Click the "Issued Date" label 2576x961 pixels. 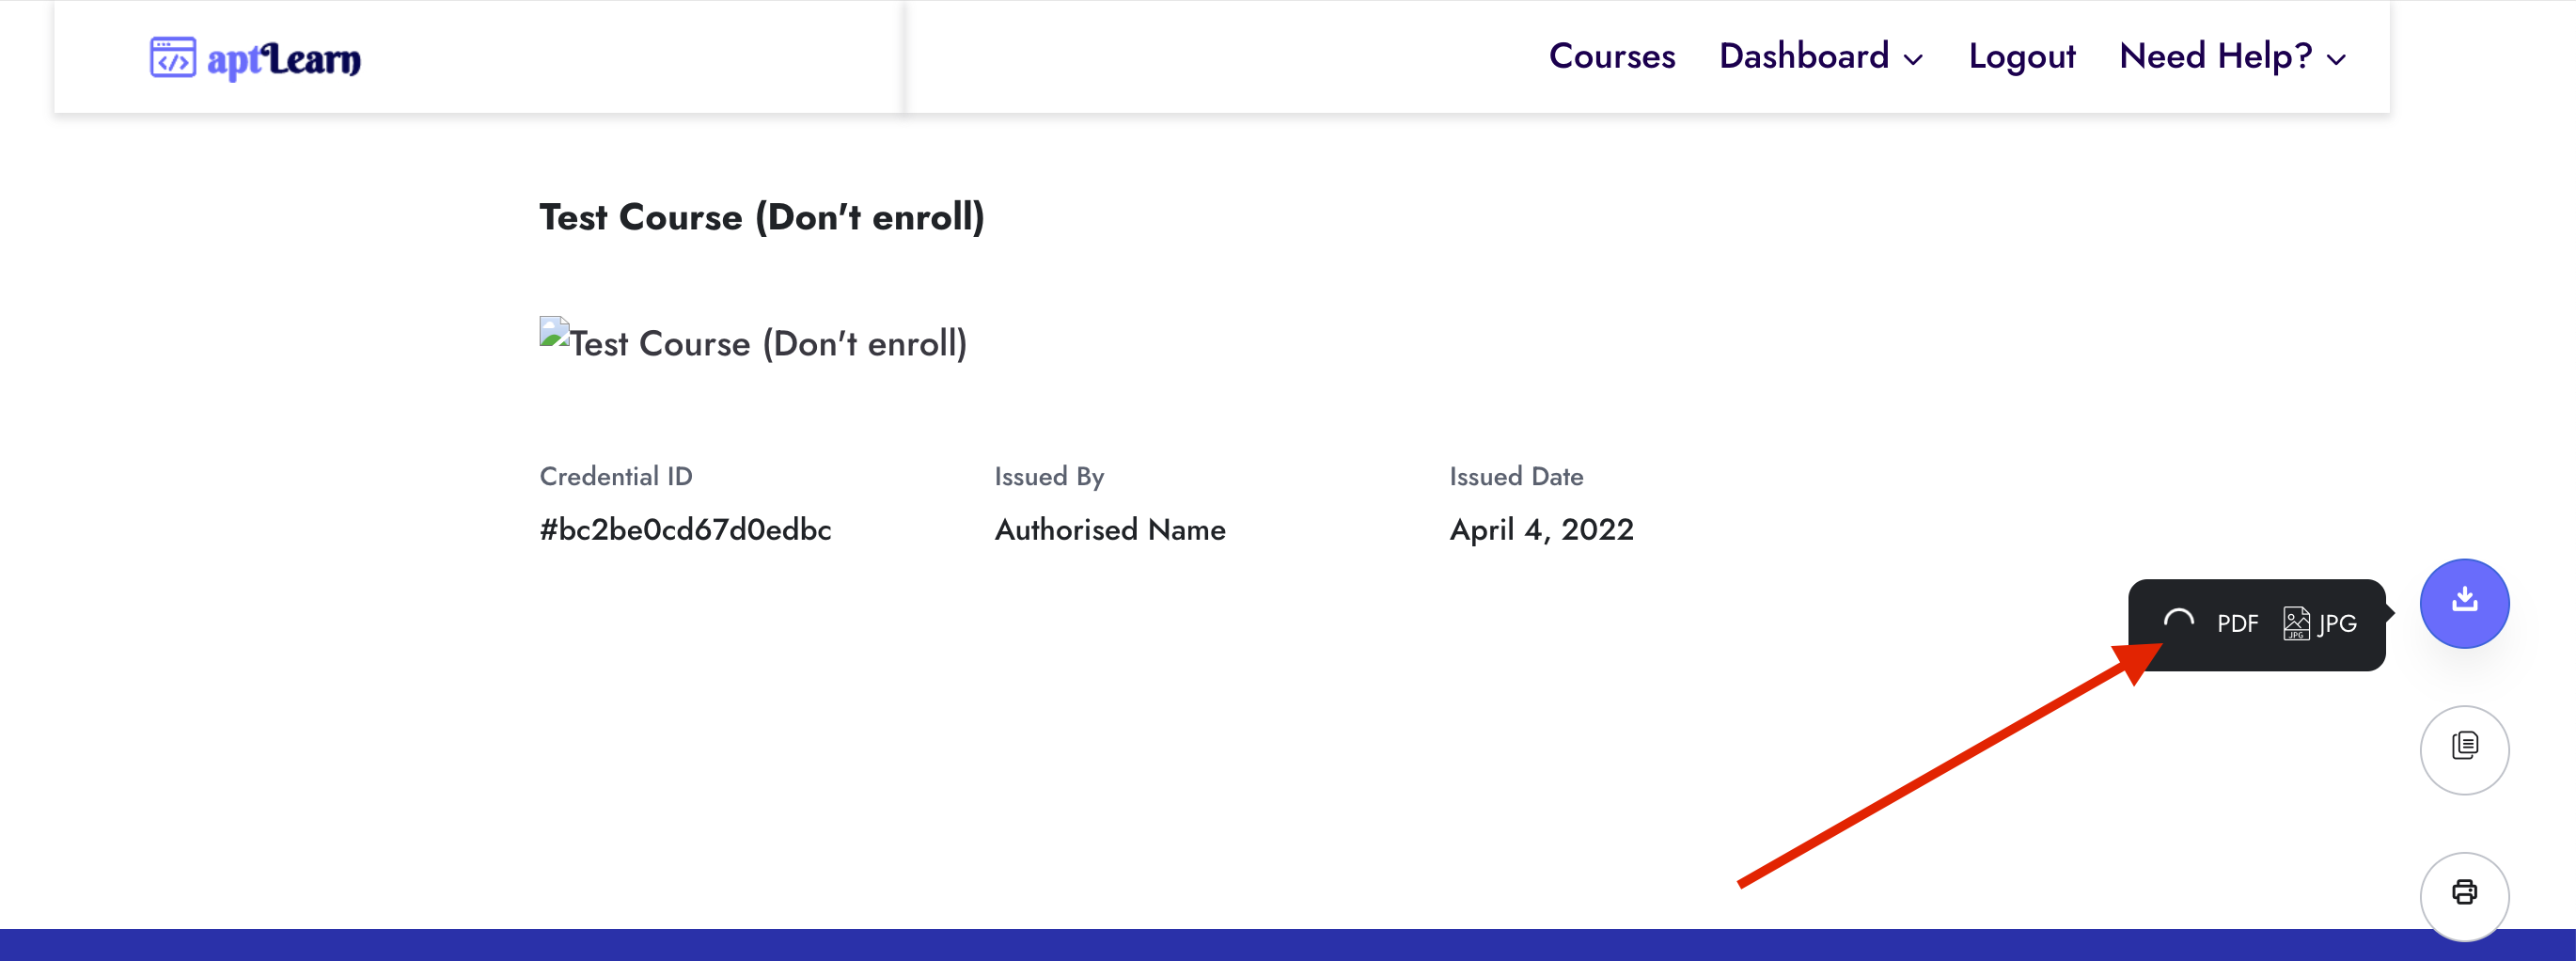(x=1516, y=476)
